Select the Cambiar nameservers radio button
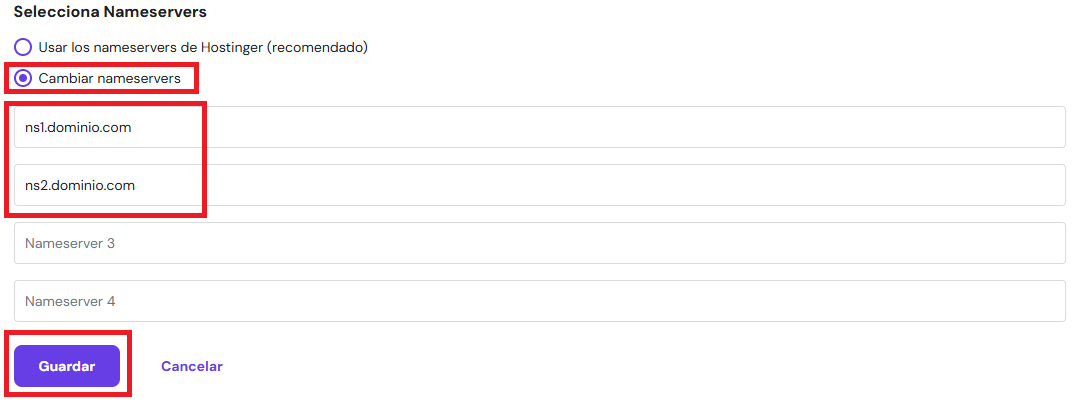1076x400 pixels. point(23,78)
